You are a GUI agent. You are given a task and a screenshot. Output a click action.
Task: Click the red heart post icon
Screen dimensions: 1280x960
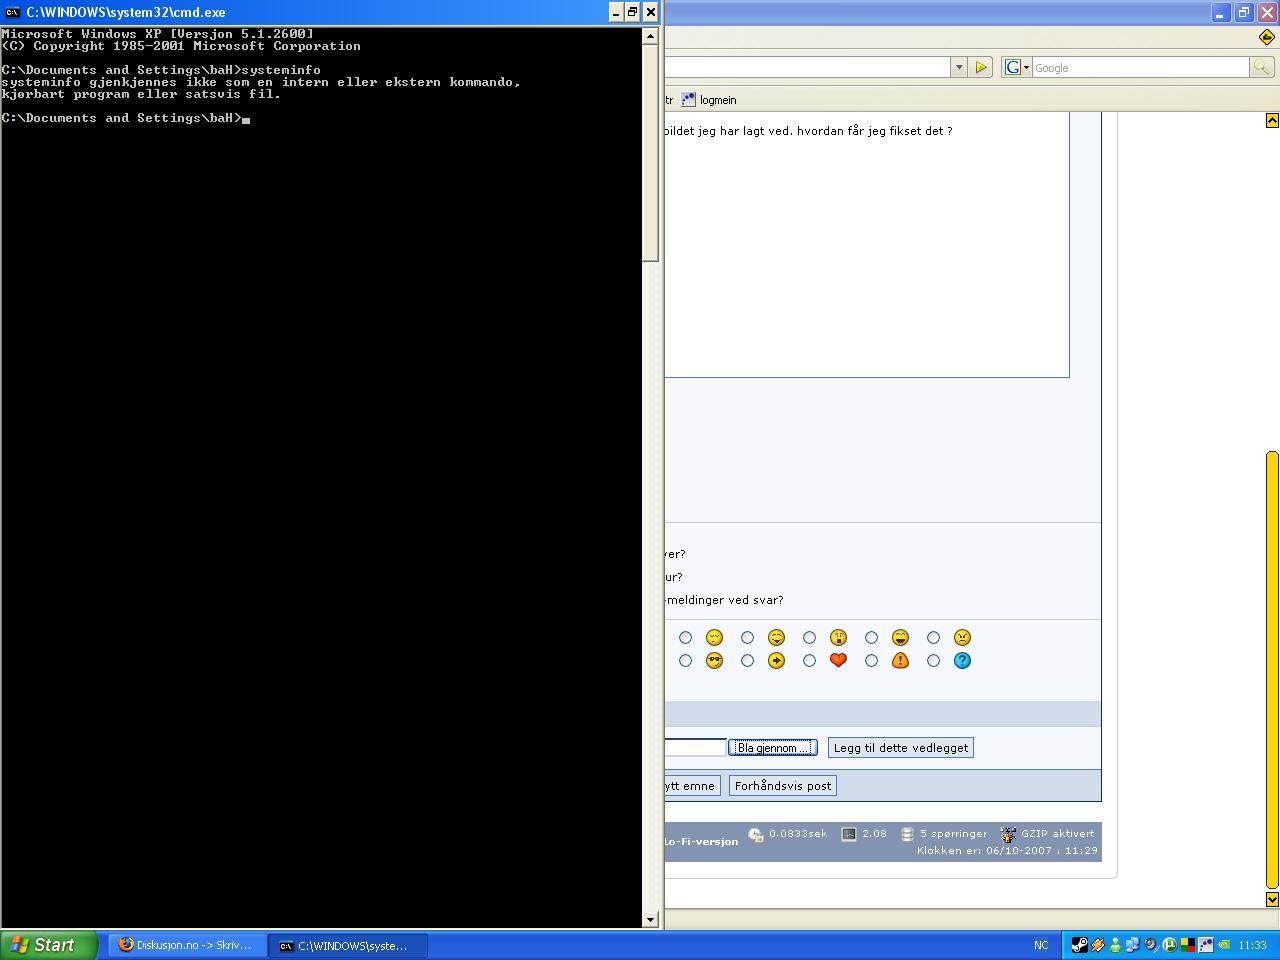tap(838, 660)
